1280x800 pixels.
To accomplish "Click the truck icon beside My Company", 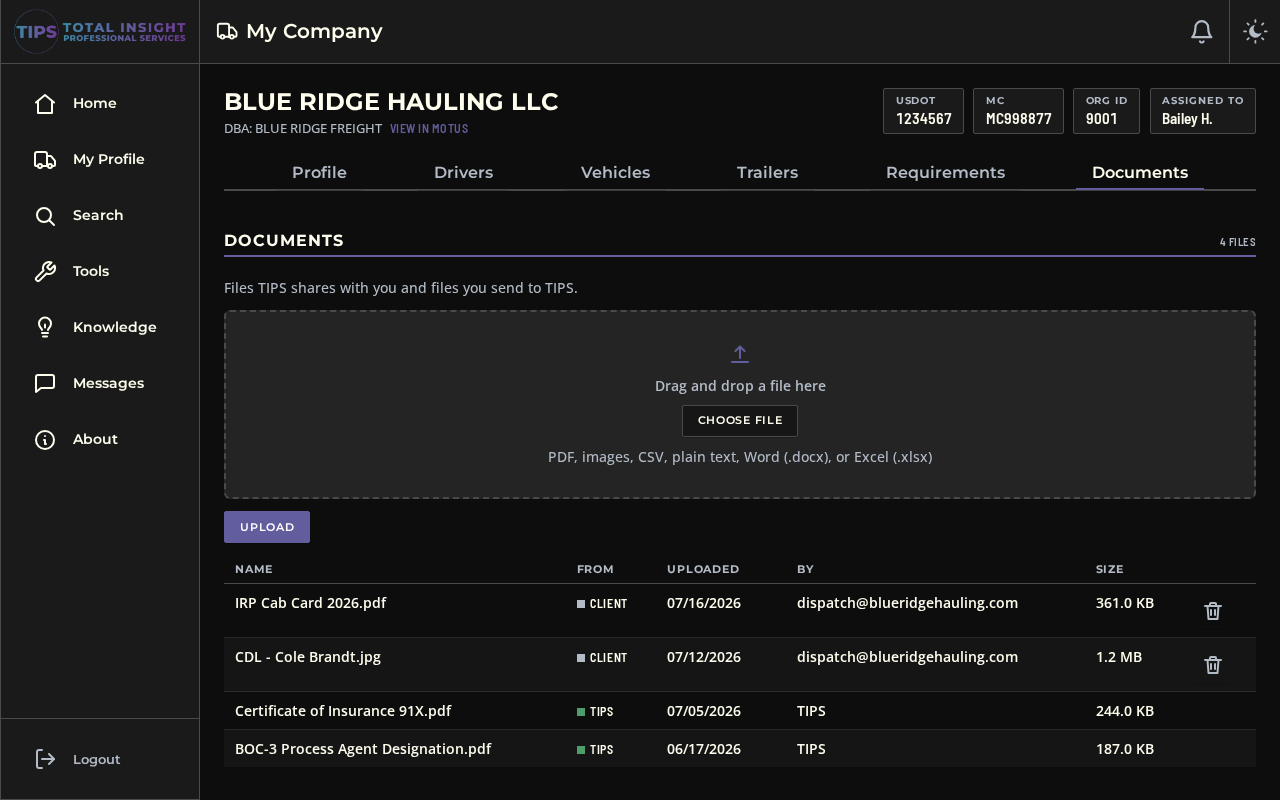I will pyautogui.click(x=227, y=32).
